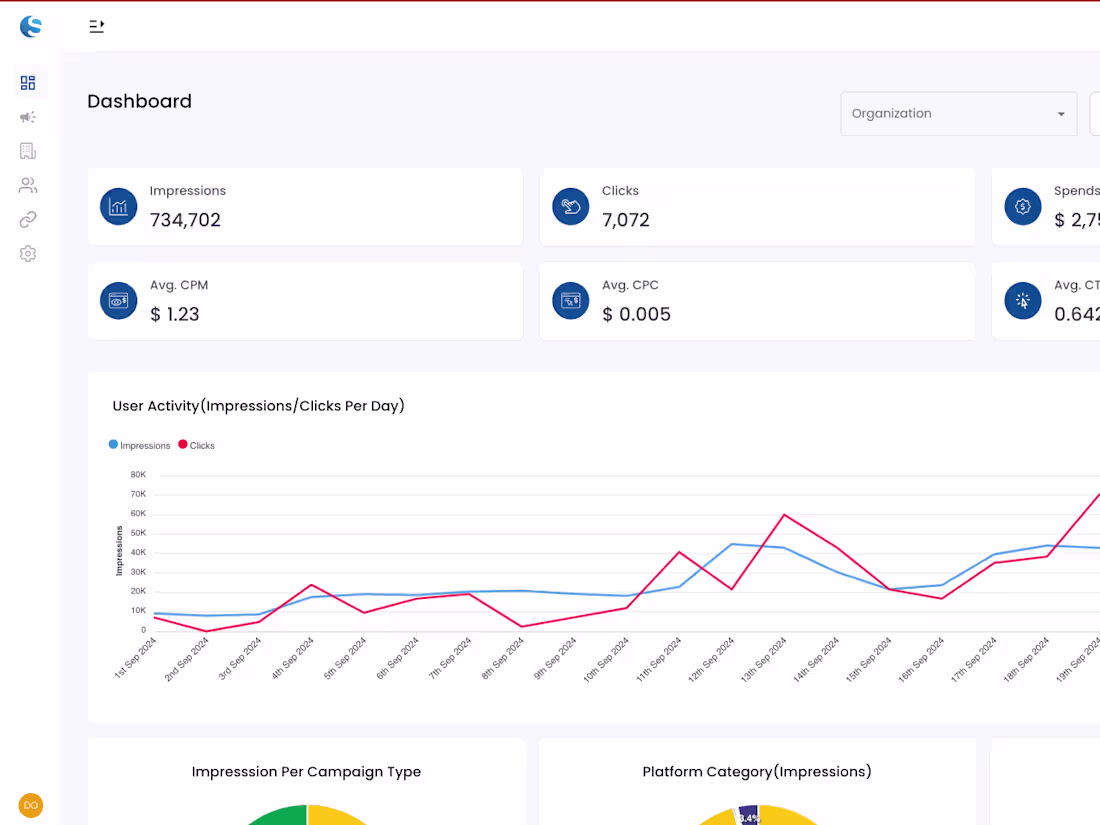Expand the partially visible filter next to Organization
Screen dimensions: 1100x825
(x=1095, y=113)
